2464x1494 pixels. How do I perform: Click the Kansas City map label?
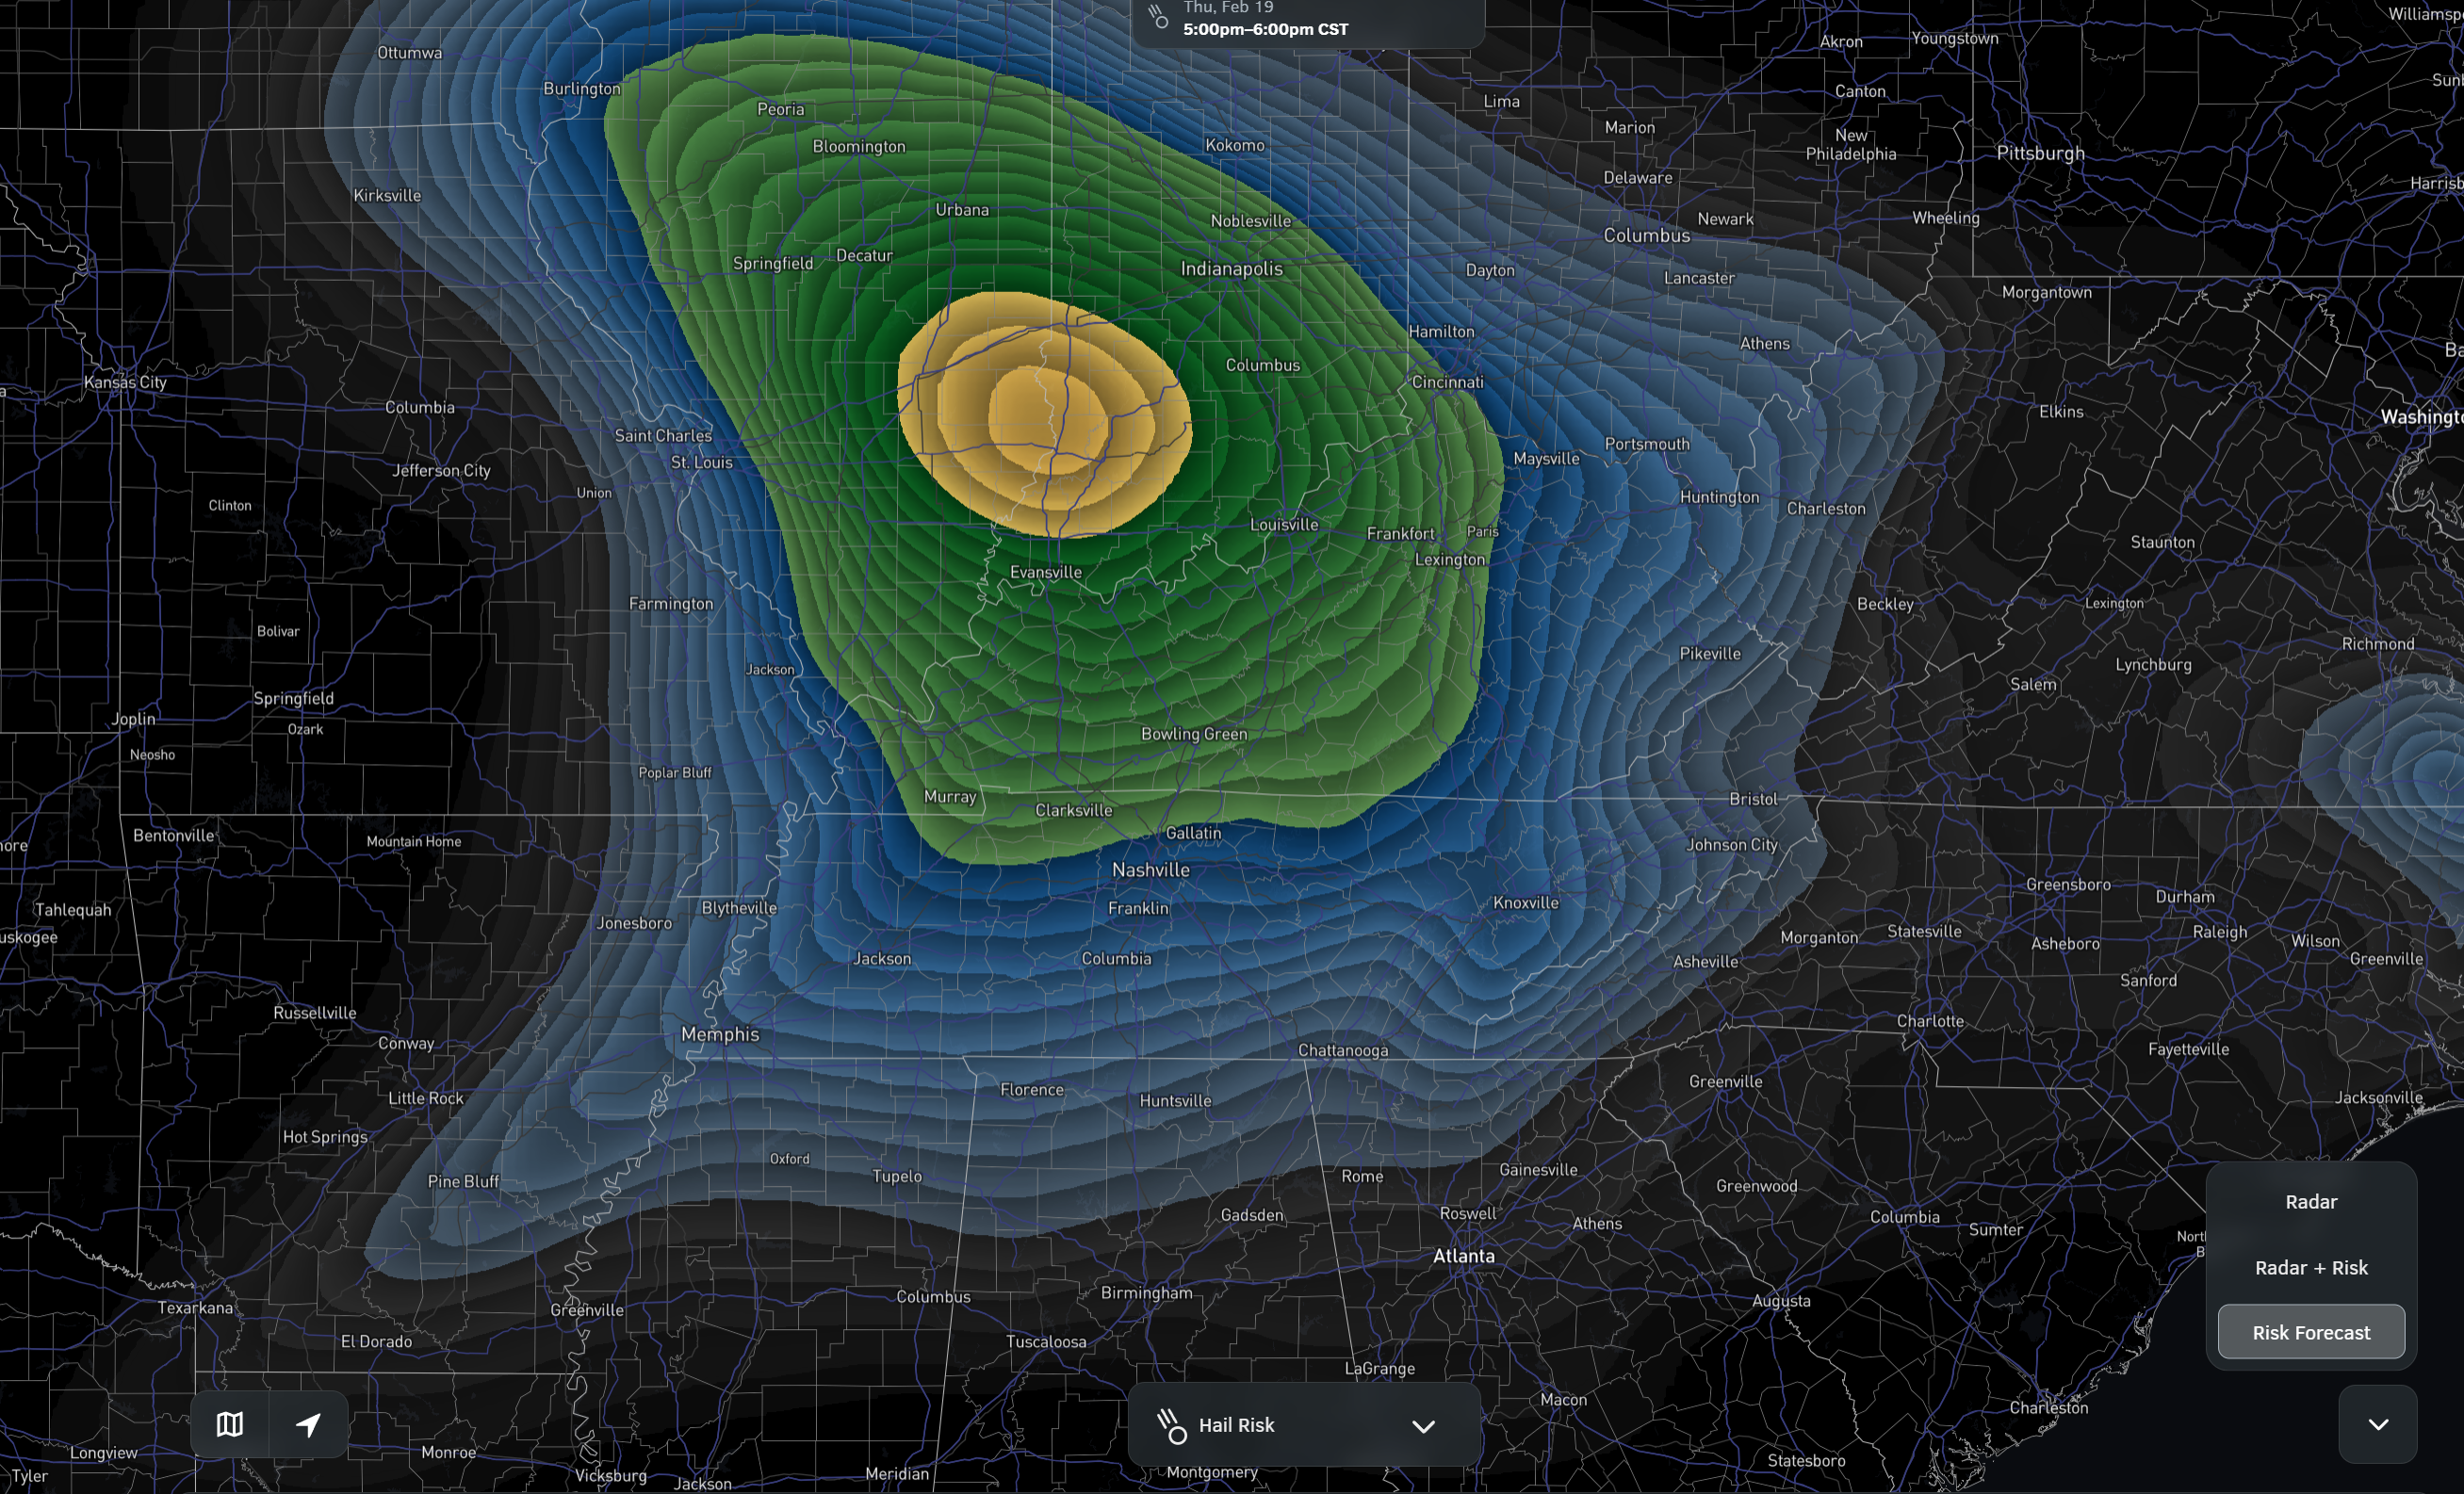click(125, 382)
